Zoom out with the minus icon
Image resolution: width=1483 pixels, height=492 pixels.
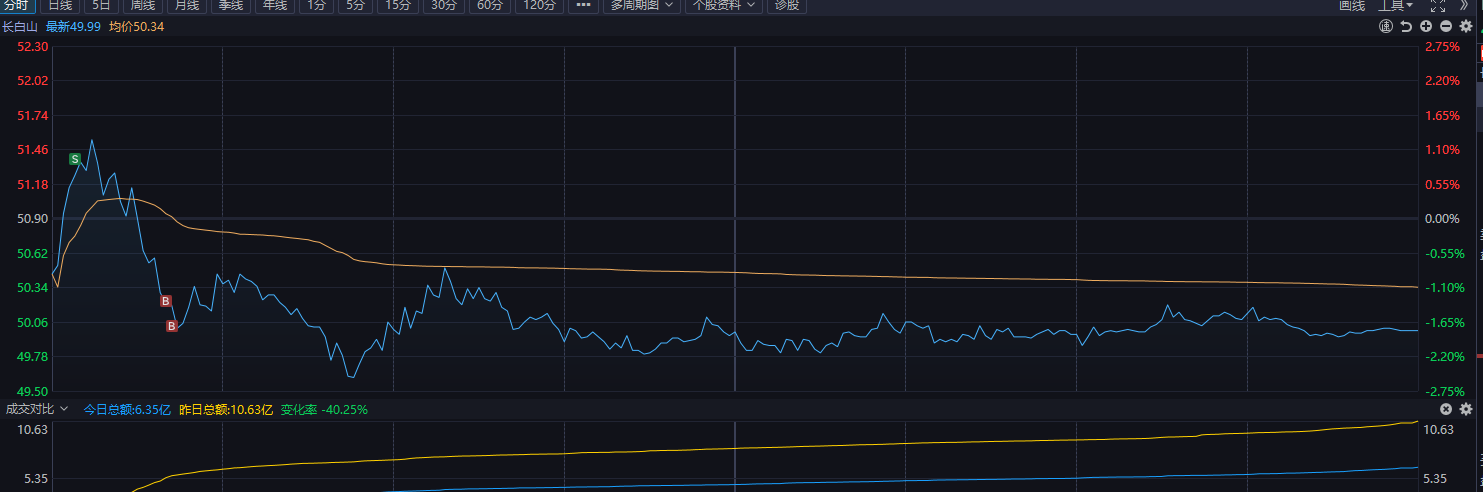pyautogui.click(x=1446, y=26)
